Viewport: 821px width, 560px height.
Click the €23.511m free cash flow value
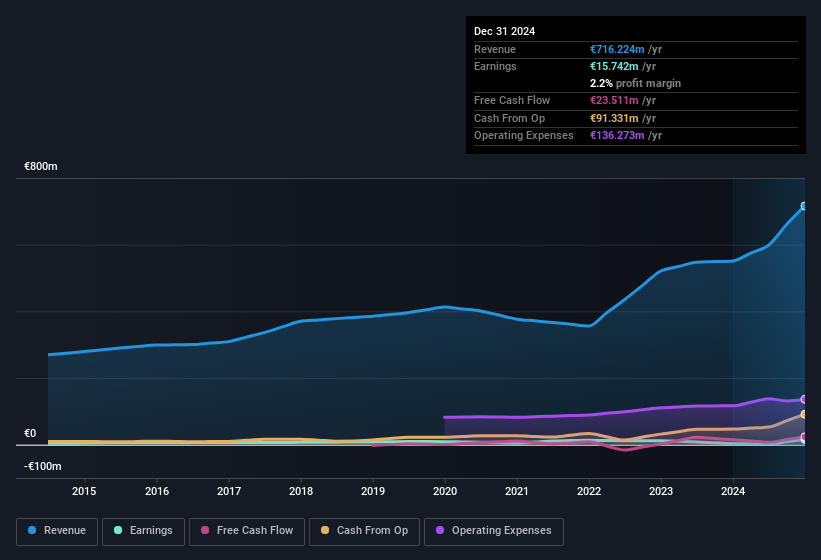pos(614,100)
